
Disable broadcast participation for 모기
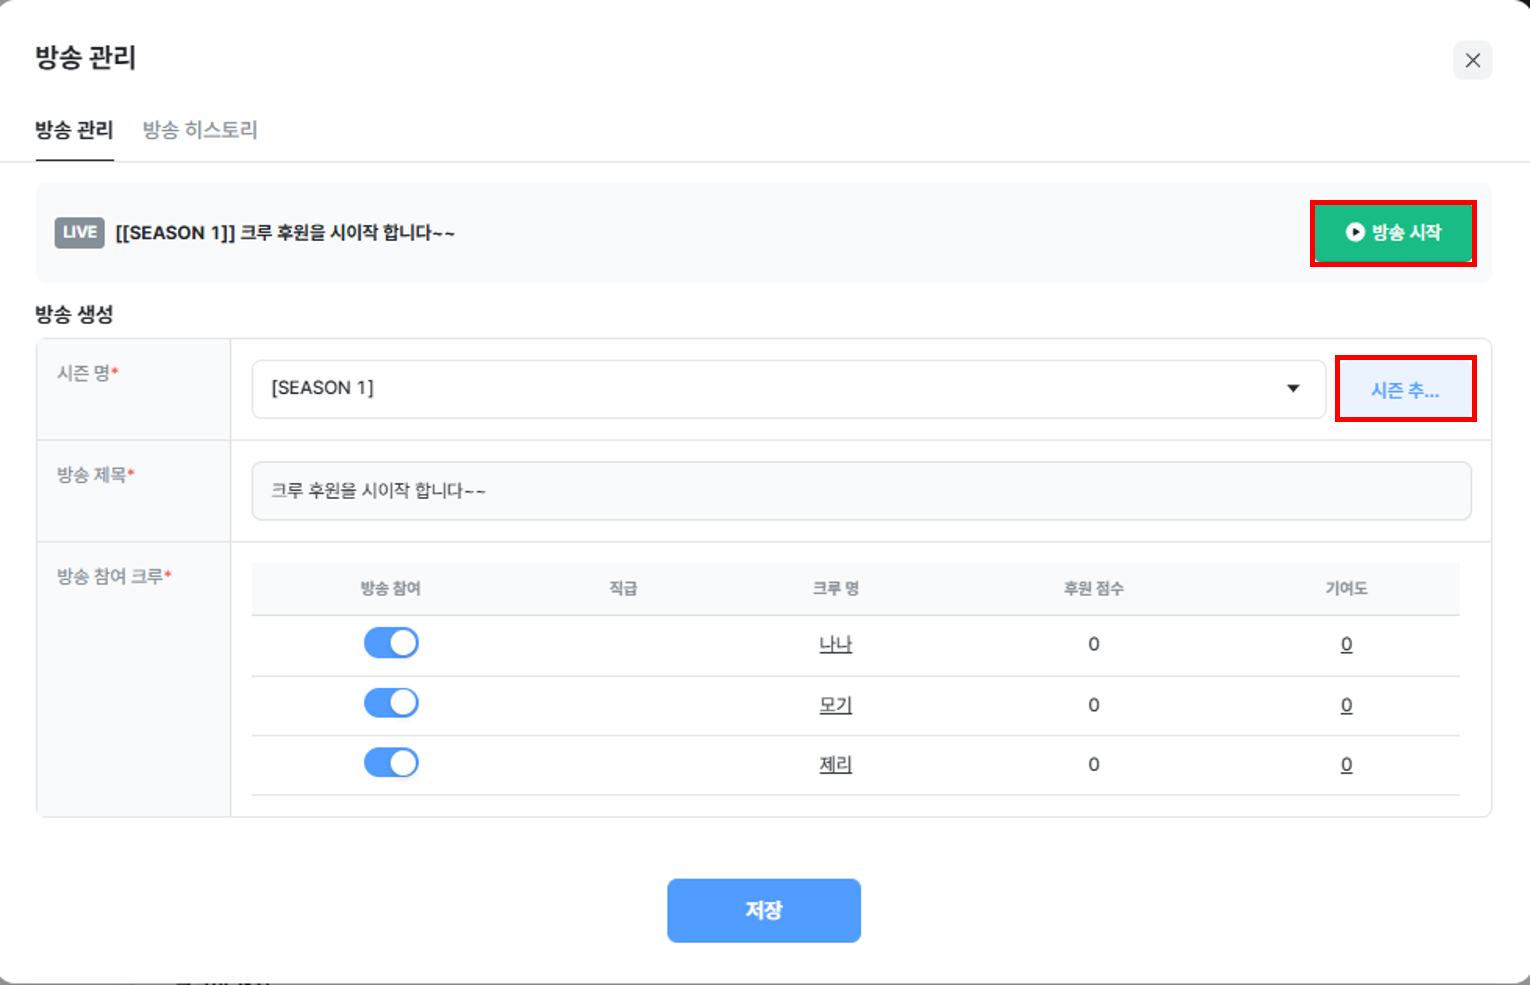tap(391, 703)
